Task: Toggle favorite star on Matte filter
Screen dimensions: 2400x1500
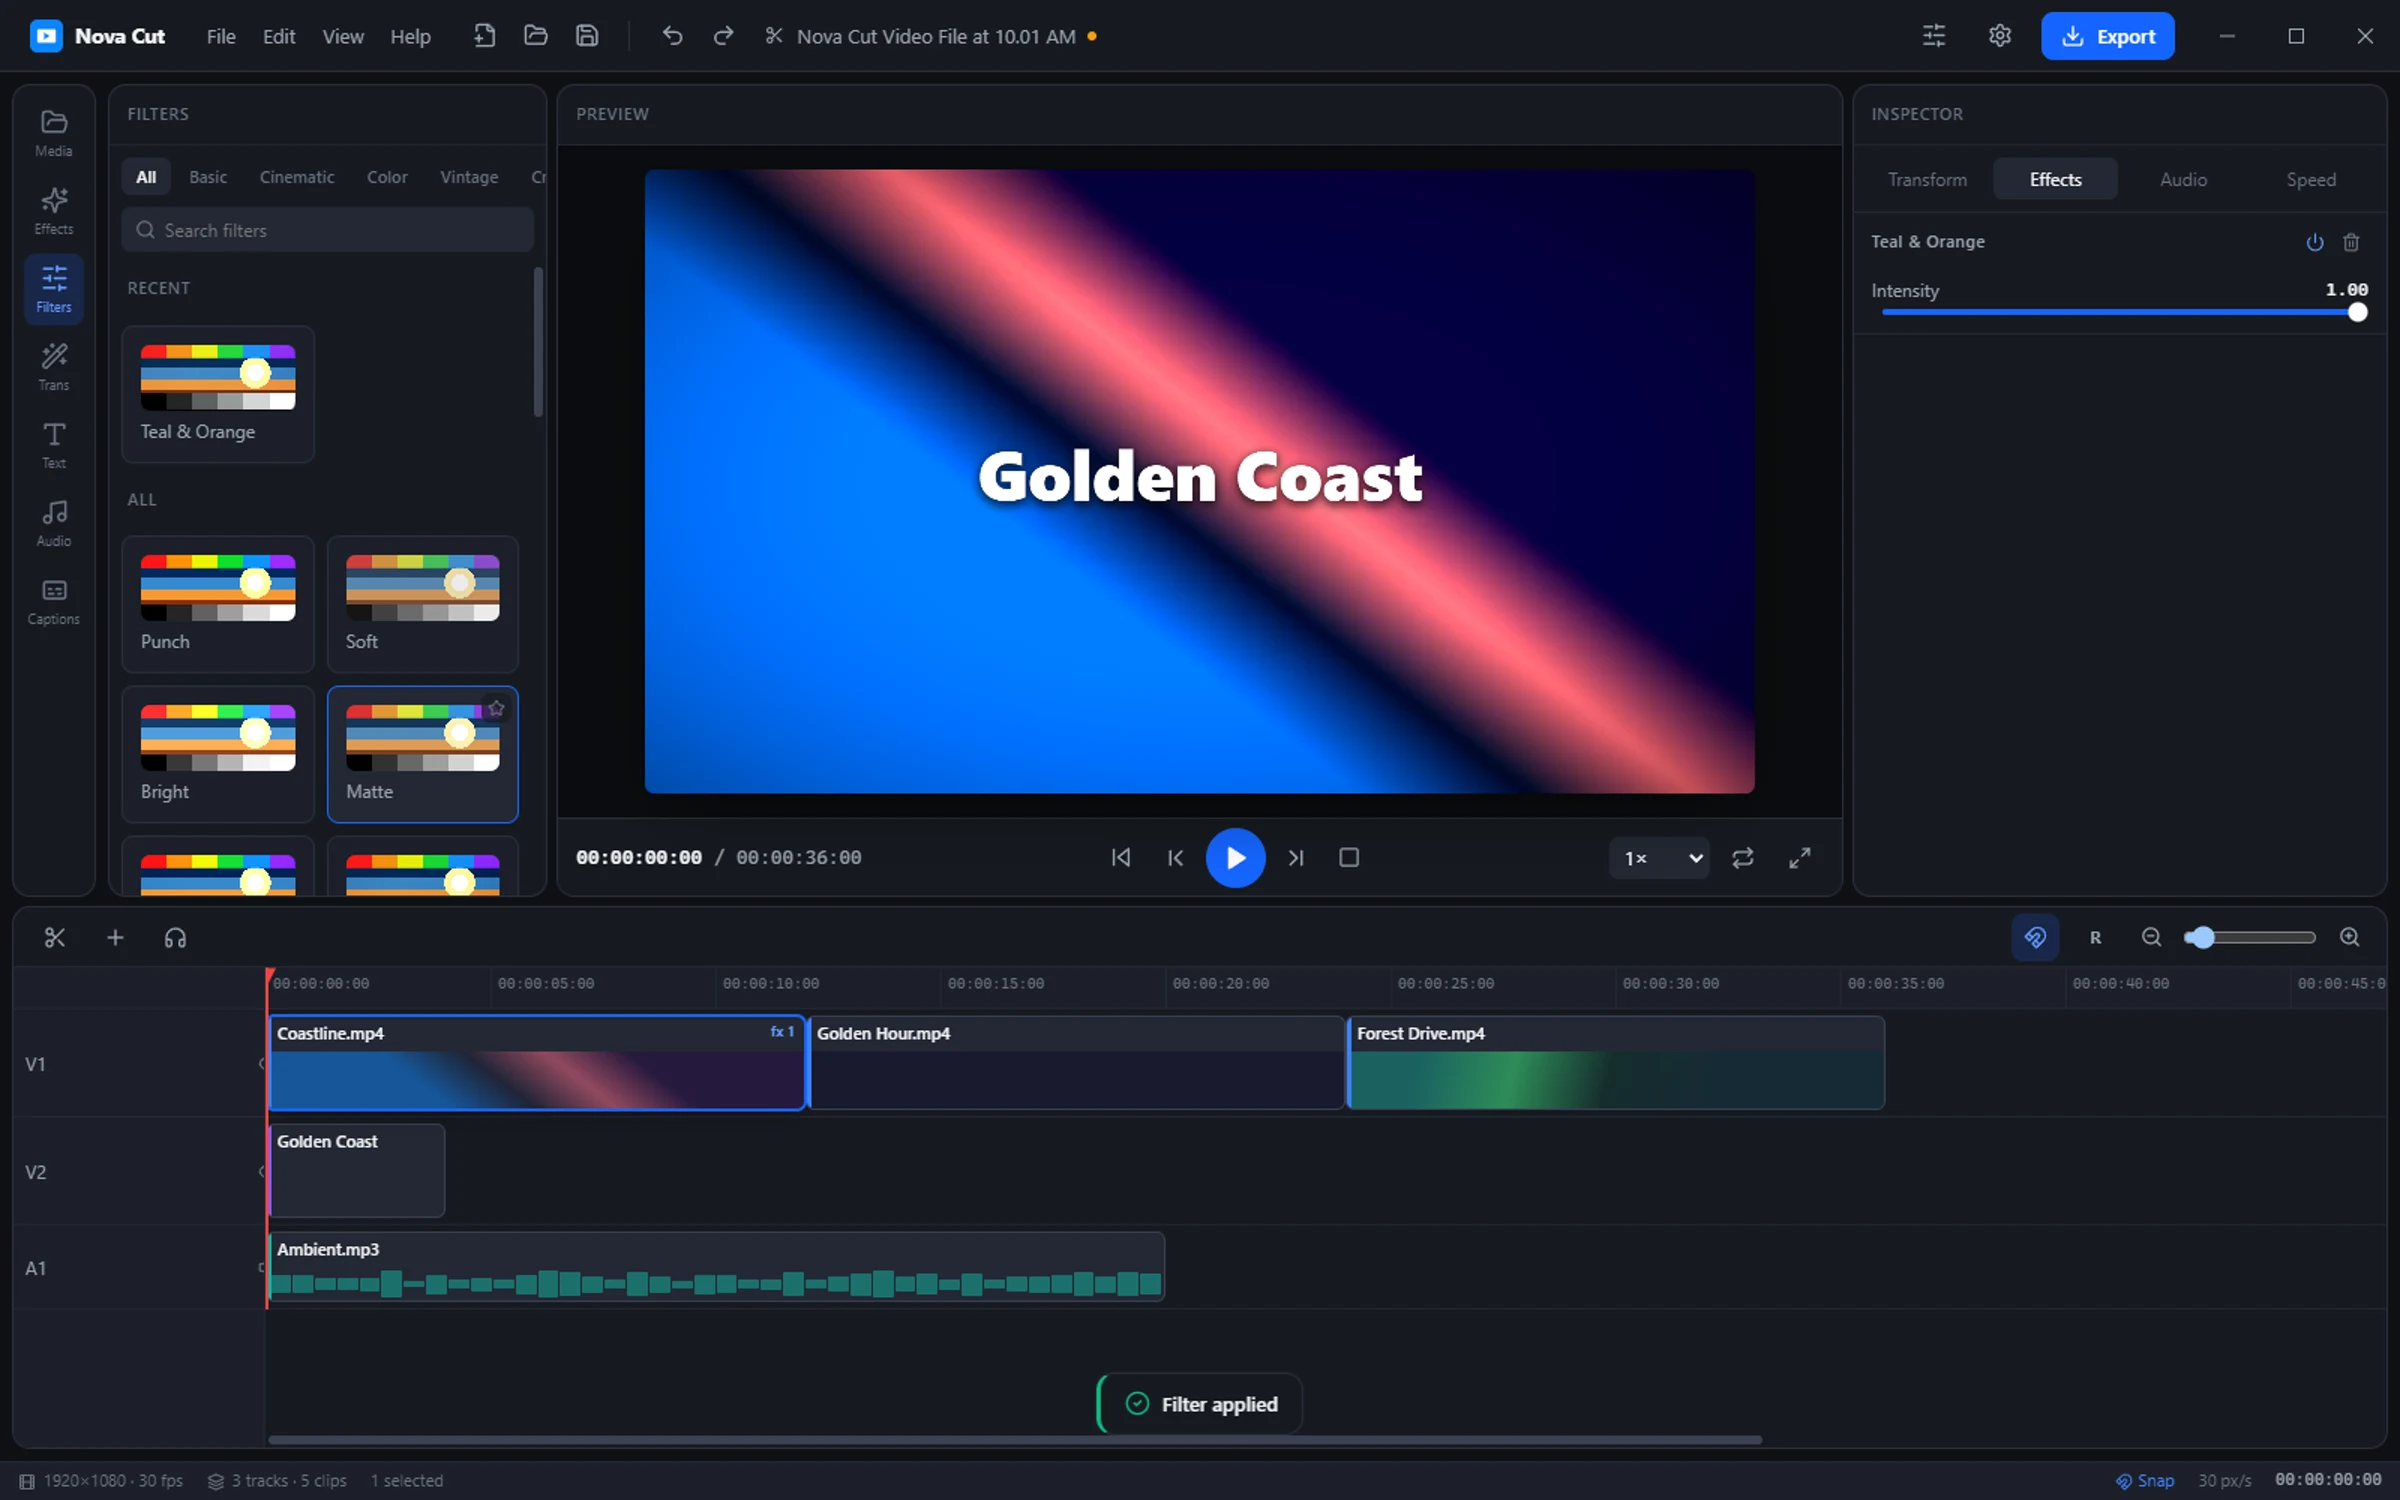Action: pyautogui.click(x=496, y=709)
